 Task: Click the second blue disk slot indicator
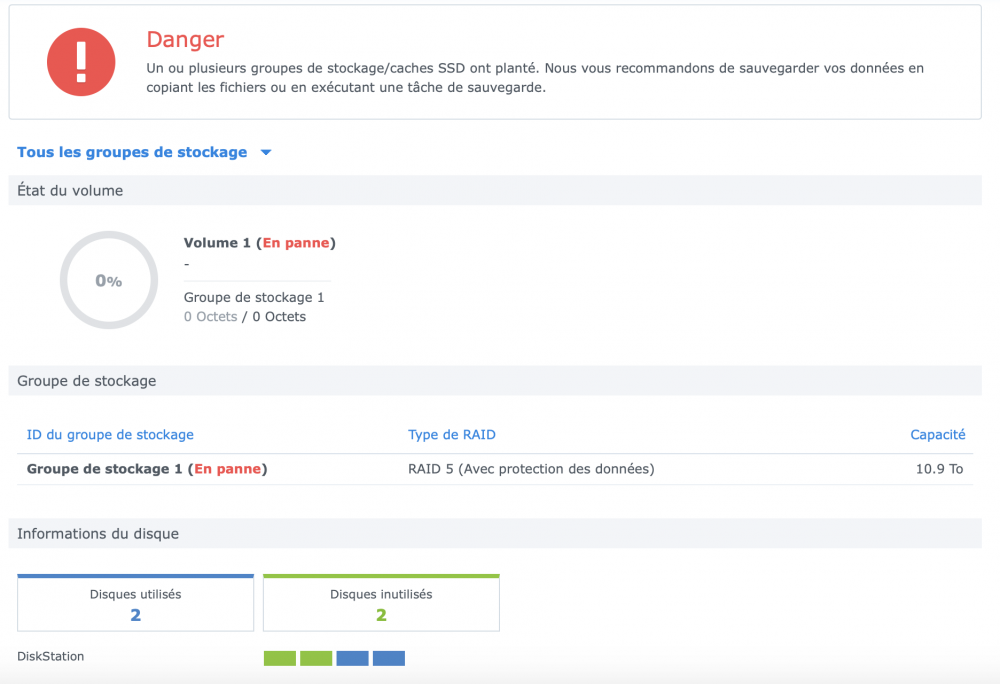[389, 658]
